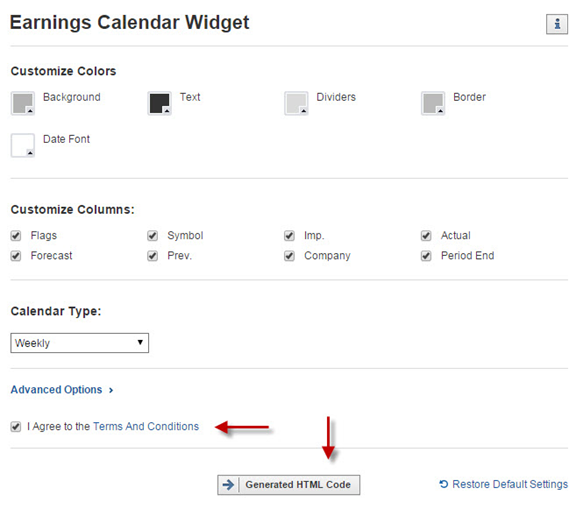Uncheck the Flags column checkbox
576x509 pixels.
[16, 235]
